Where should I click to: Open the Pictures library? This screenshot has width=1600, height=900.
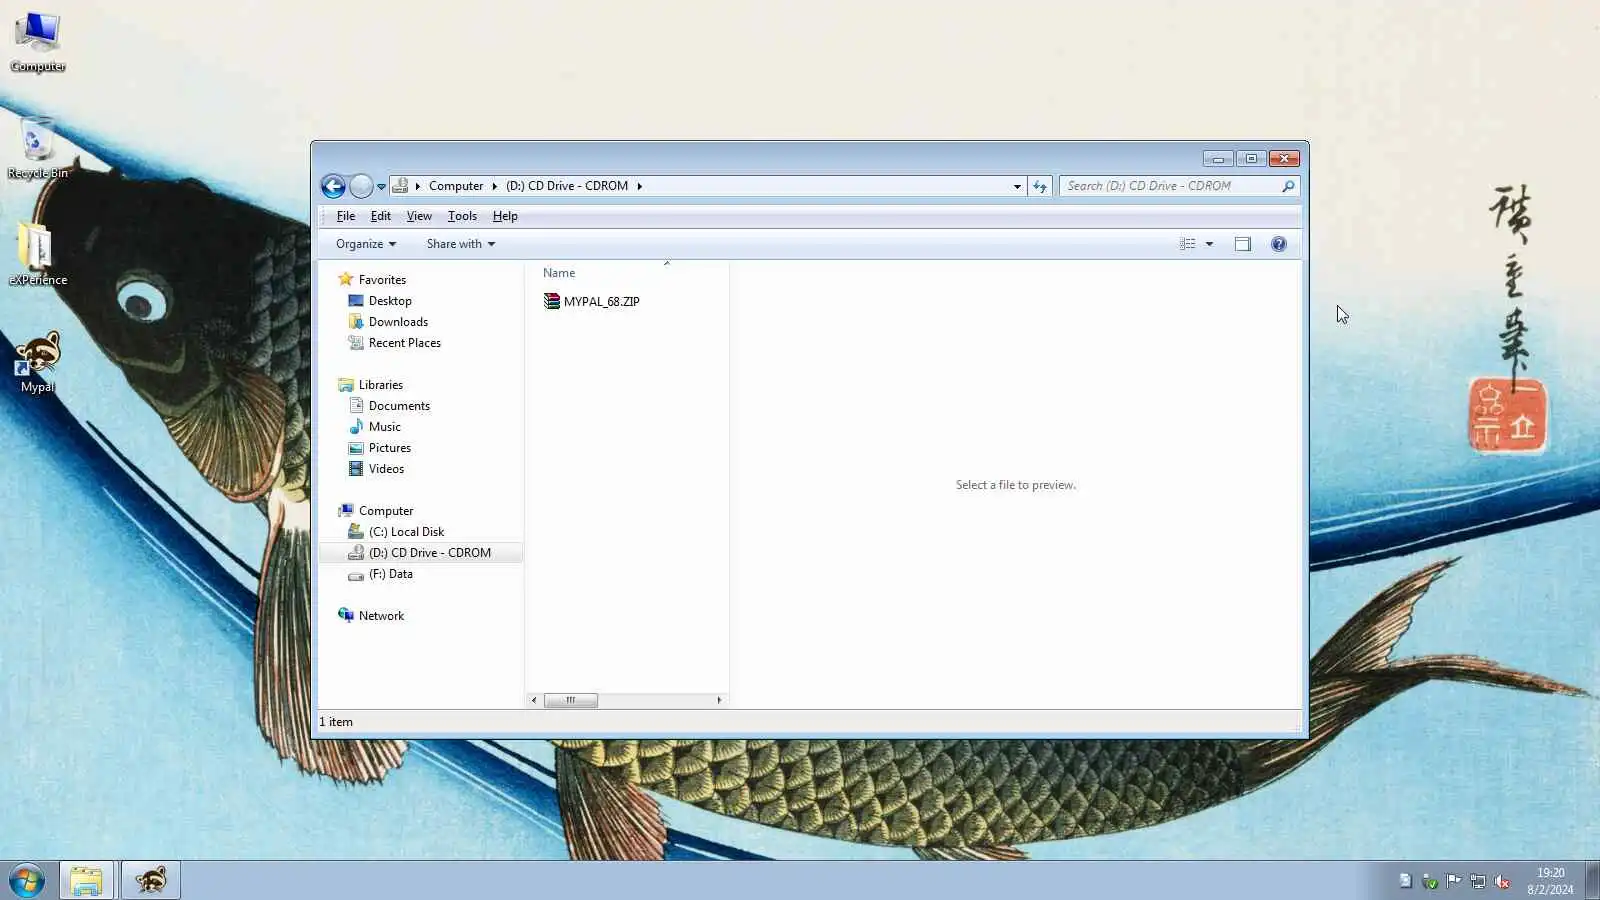(x=389, y=448)
